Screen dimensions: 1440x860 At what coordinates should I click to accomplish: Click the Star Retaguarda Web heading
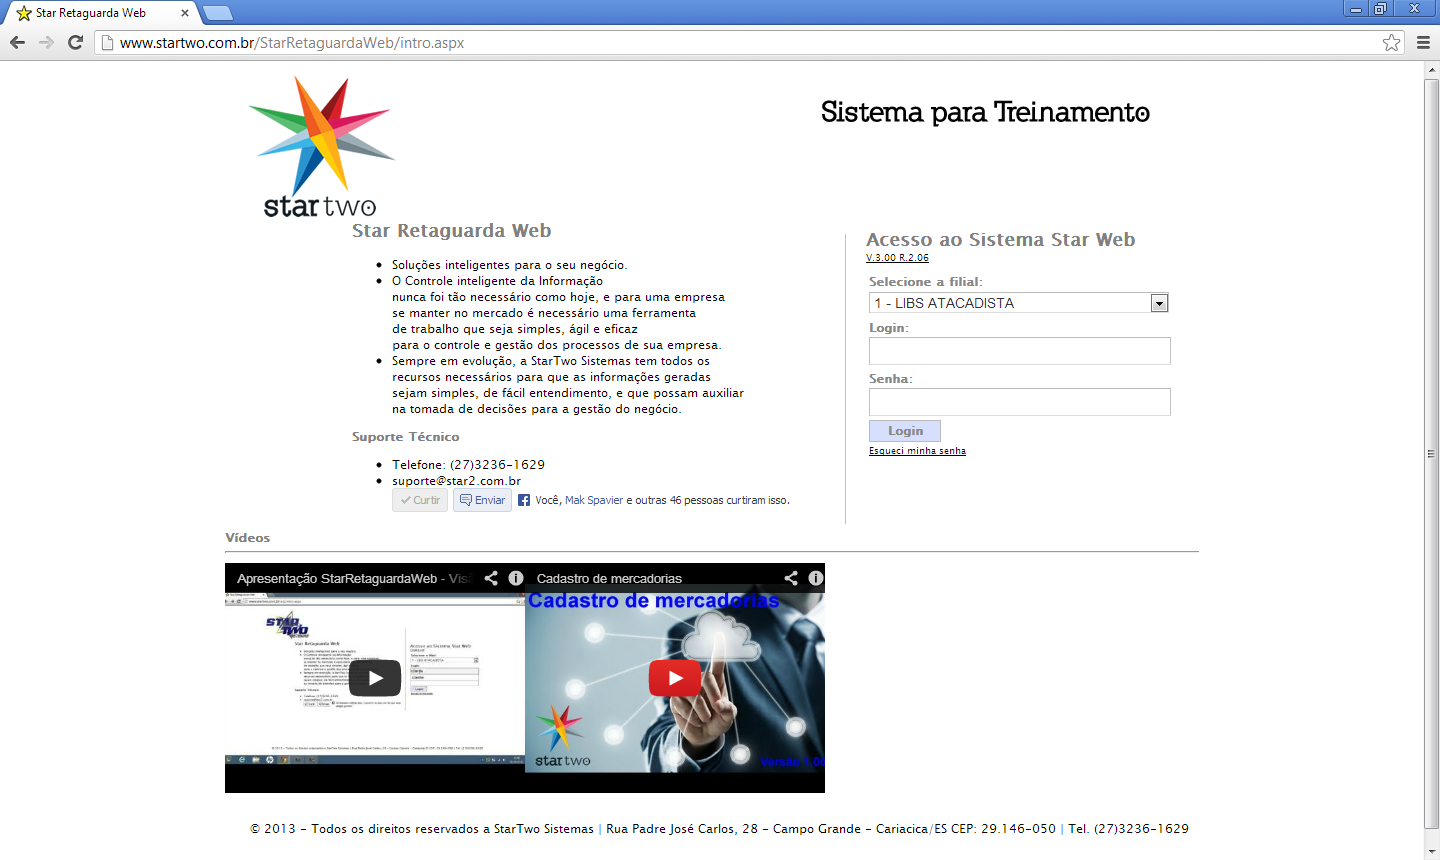click(x=452, y=231)
